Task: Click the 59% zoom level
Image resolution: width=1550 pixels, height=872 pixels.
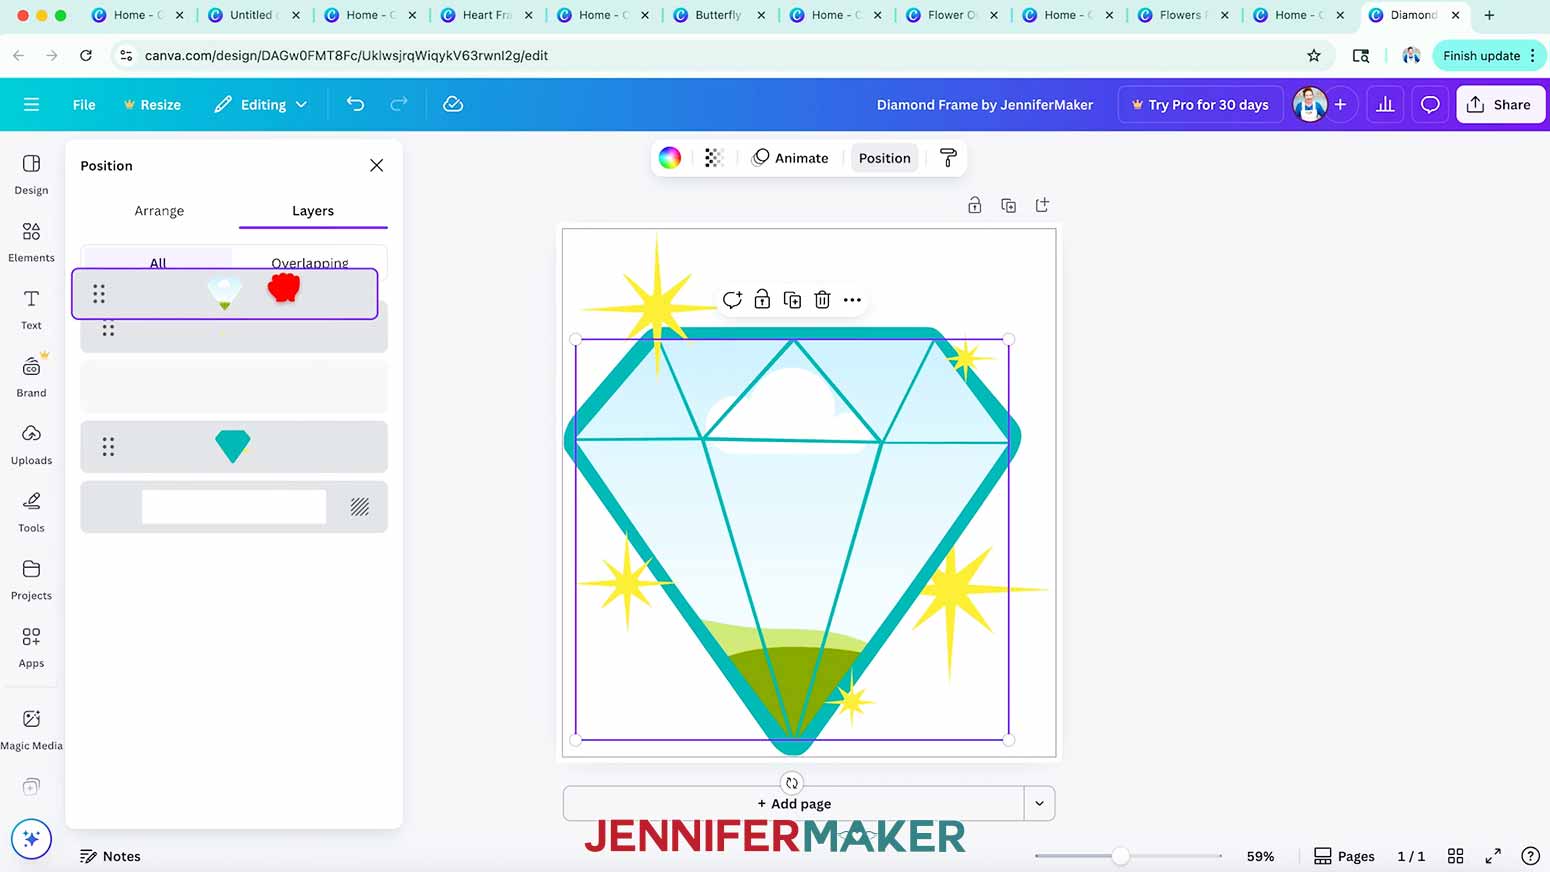Action: tap(1260, 856)
